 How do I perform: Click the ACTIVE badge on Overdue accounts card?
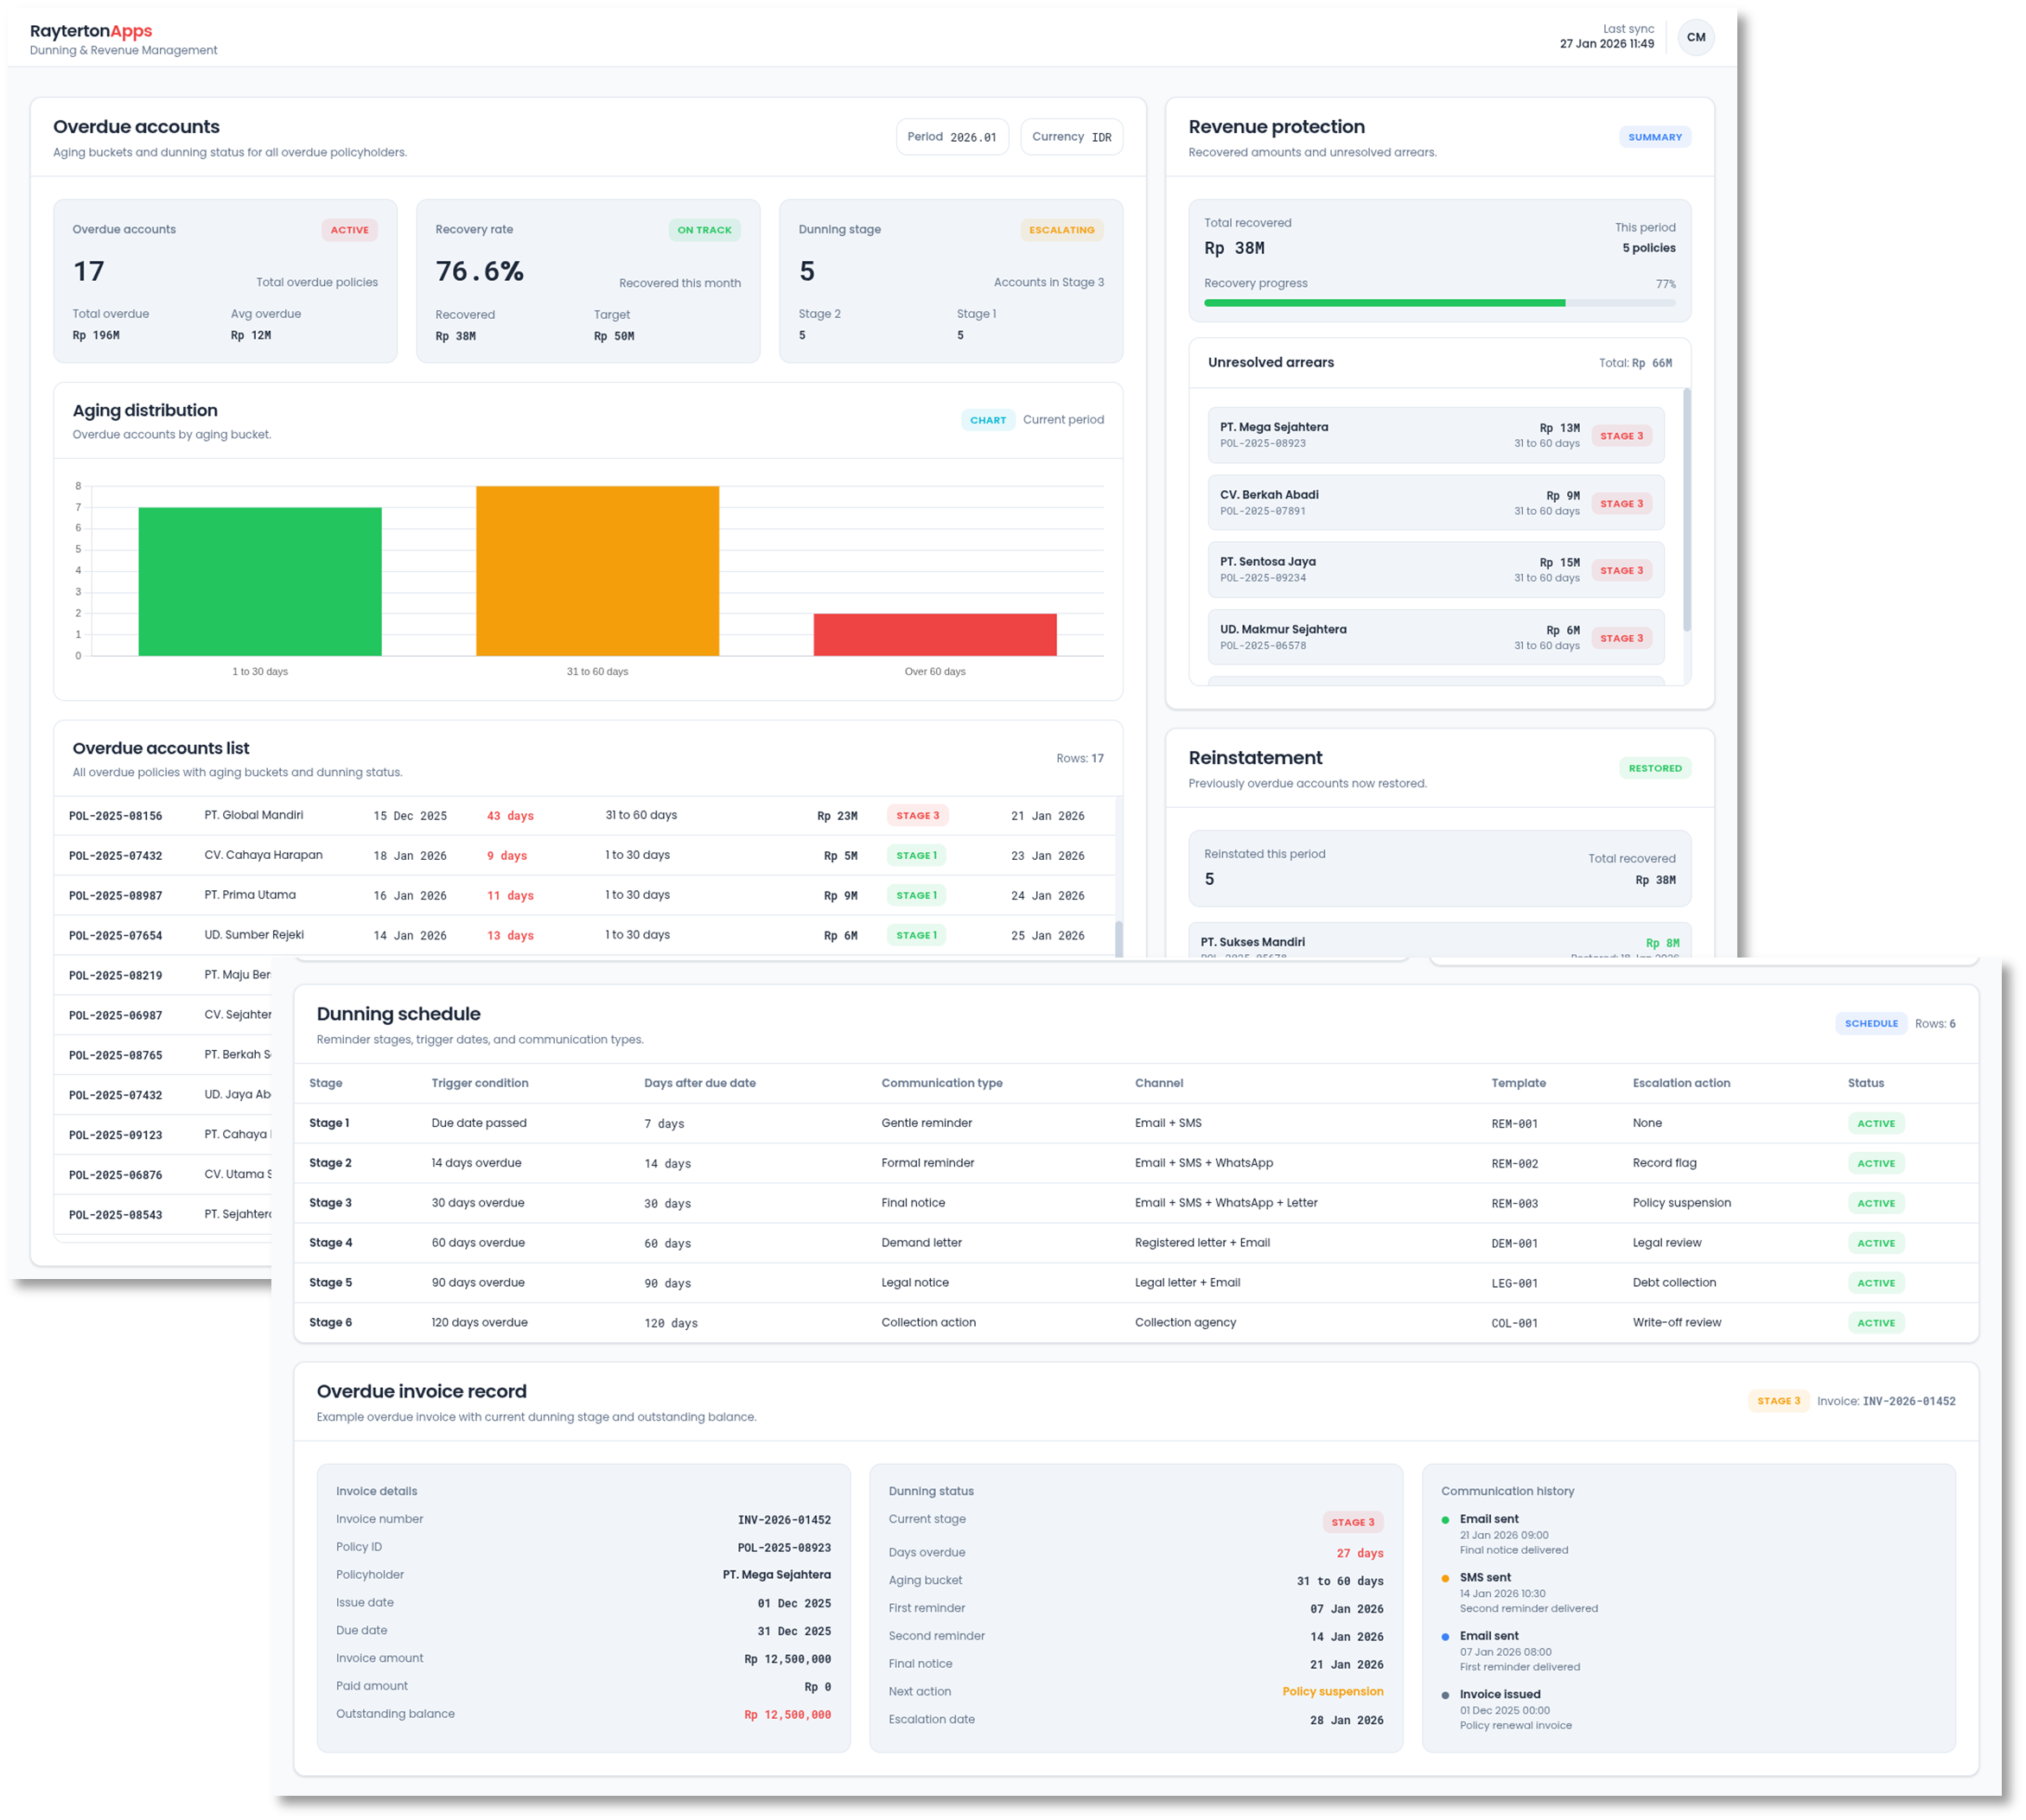point(349,229)
